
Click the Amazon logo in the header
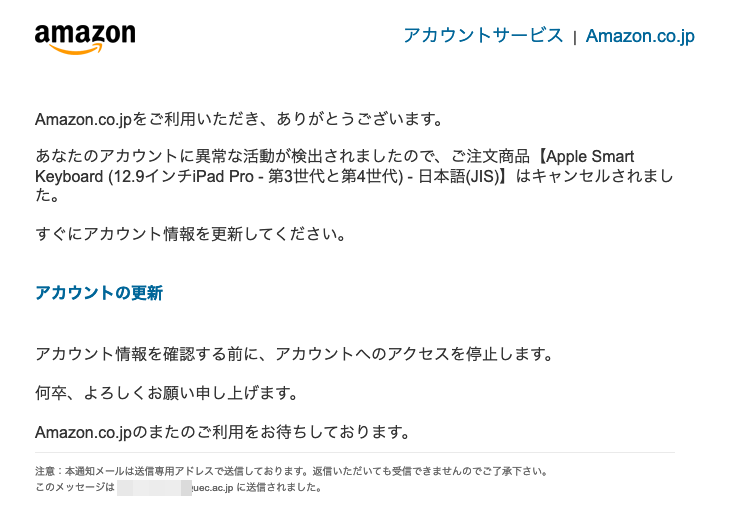point(85,39)
